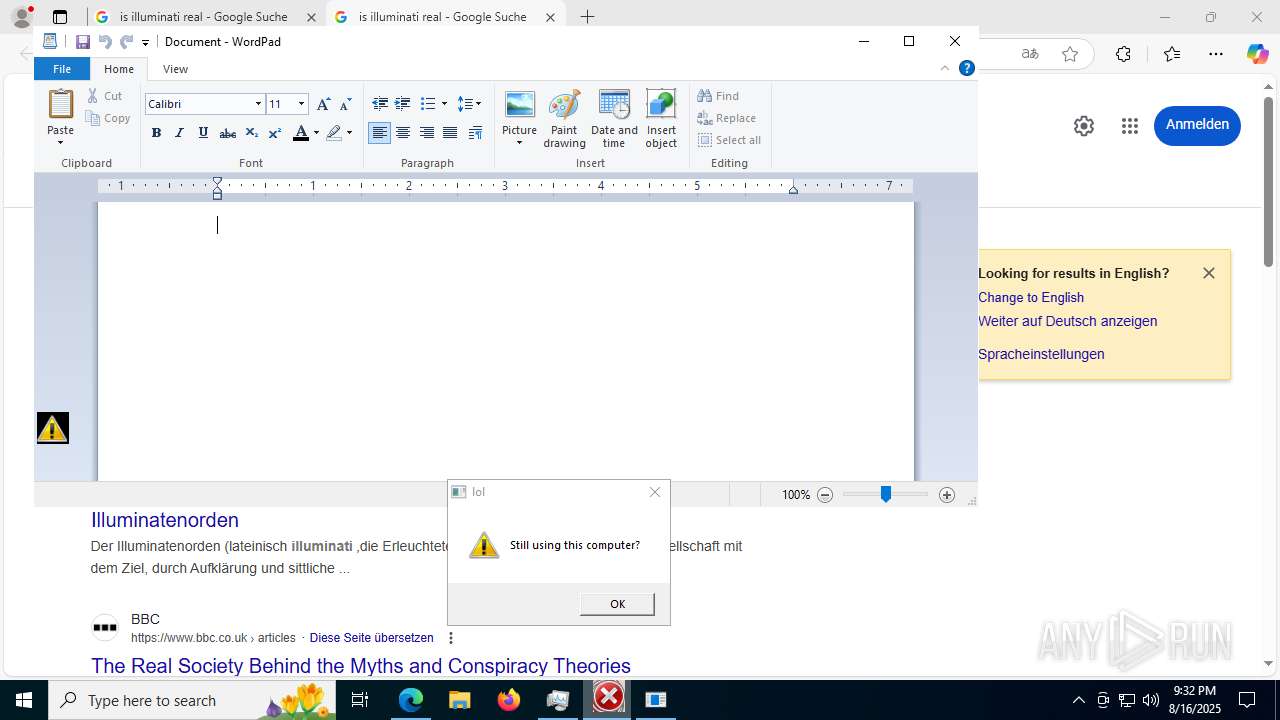The height and width of the screenshot is (720, 1280).
Task: Click the Insert object icon
Action: click(661, 118)
